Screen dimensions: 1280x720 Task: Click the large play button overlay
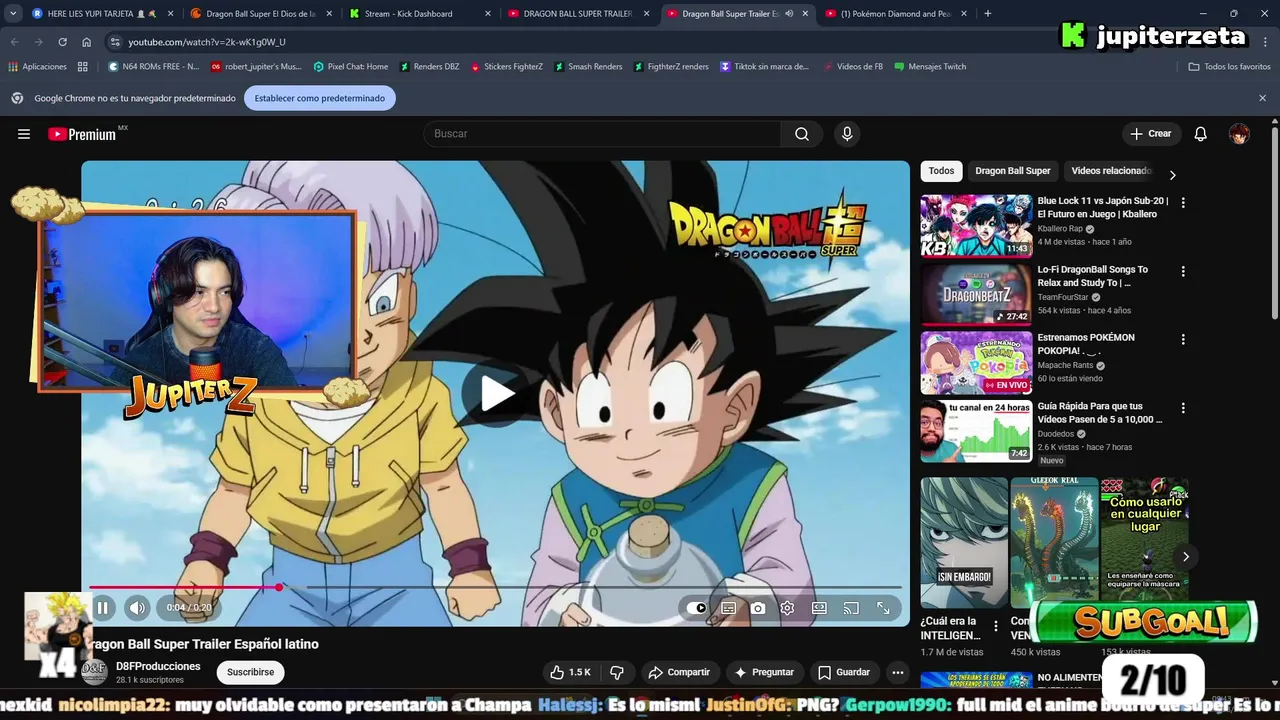[x=496, y=393]
